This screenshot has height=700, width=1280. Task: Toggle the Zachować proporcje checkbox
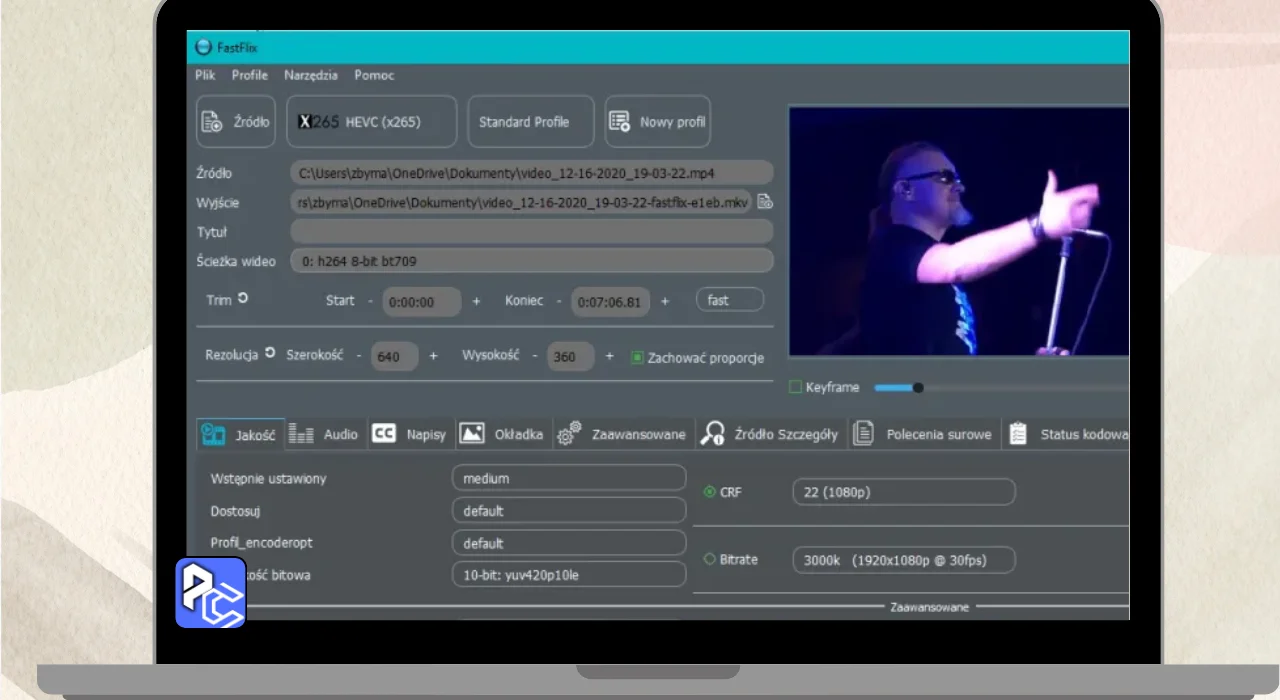637,358
